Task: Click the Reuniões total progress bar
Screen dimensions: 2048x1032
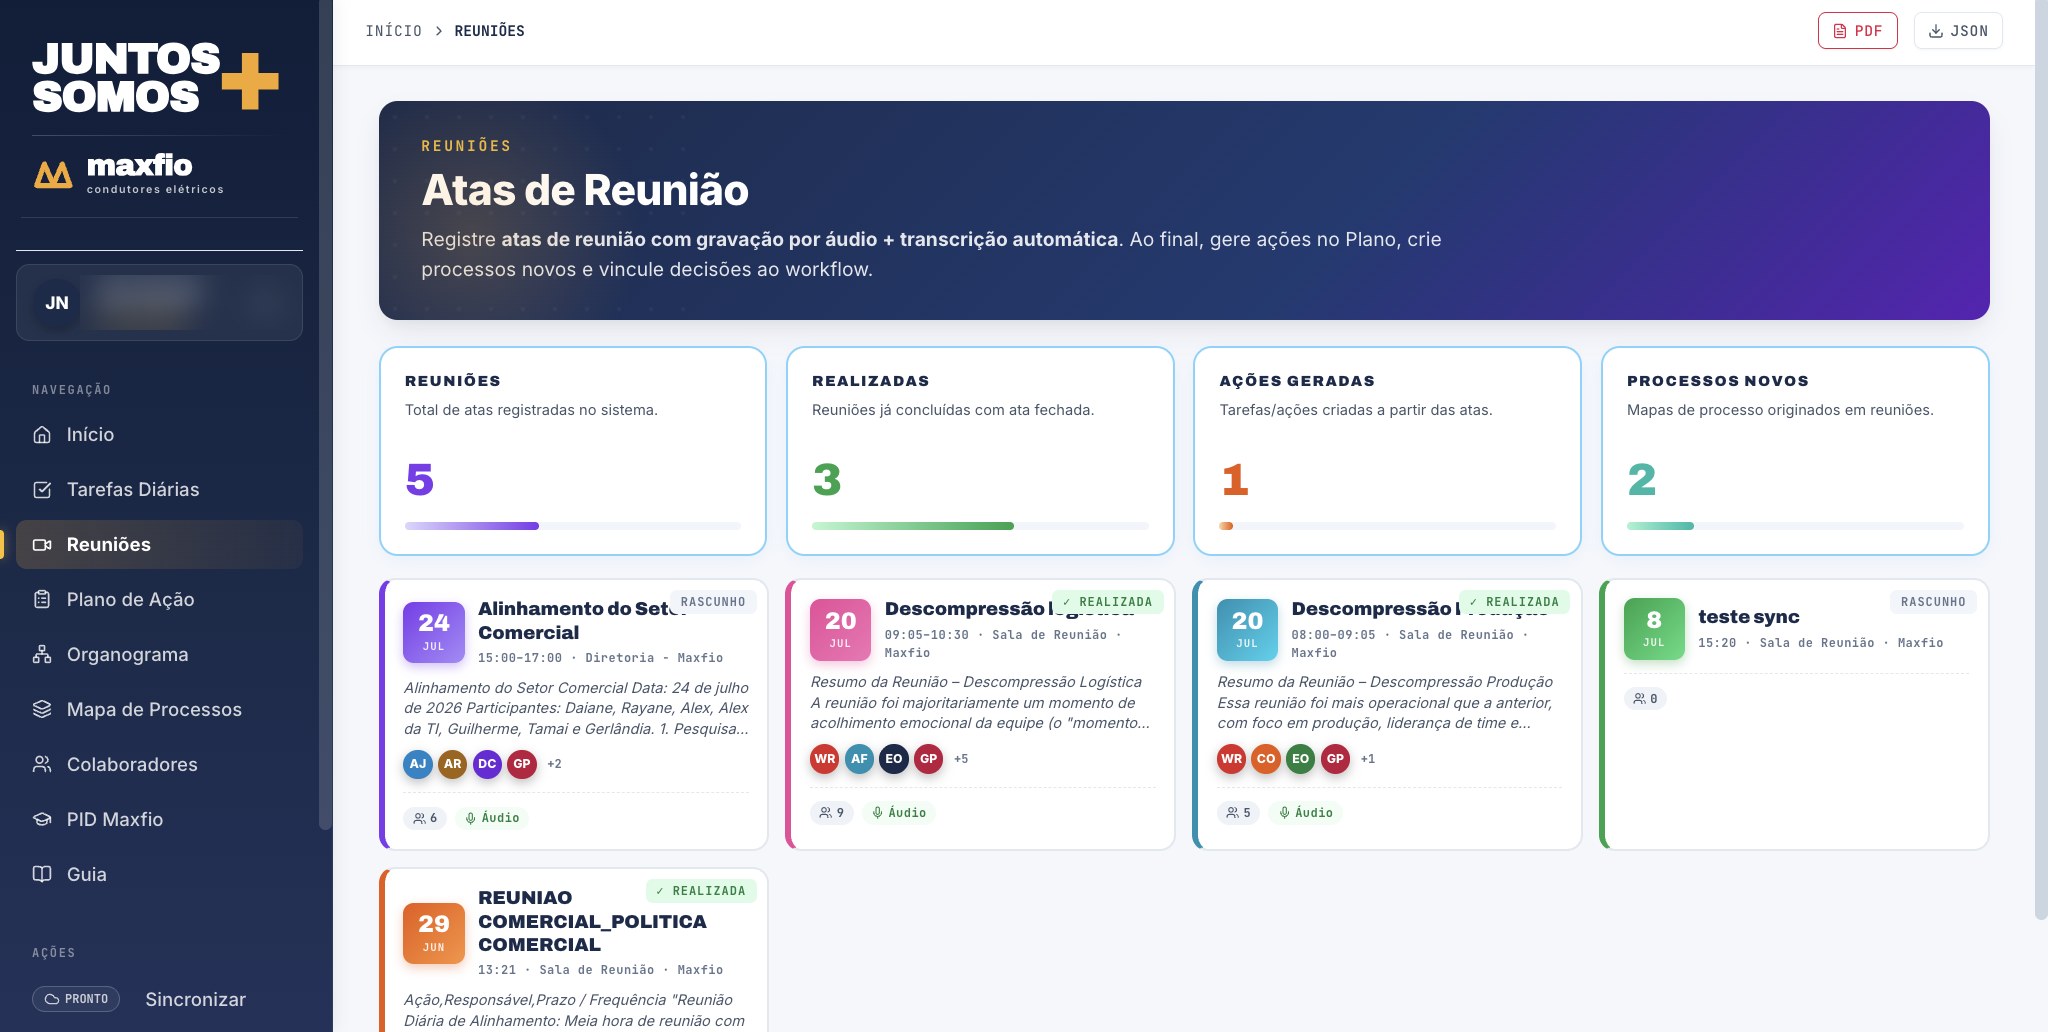Action: coord(573,526)
